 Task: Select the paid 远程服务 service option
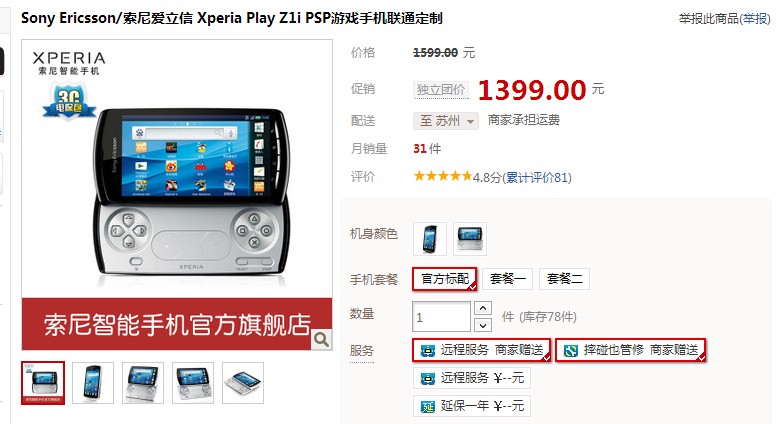[472, 378]
